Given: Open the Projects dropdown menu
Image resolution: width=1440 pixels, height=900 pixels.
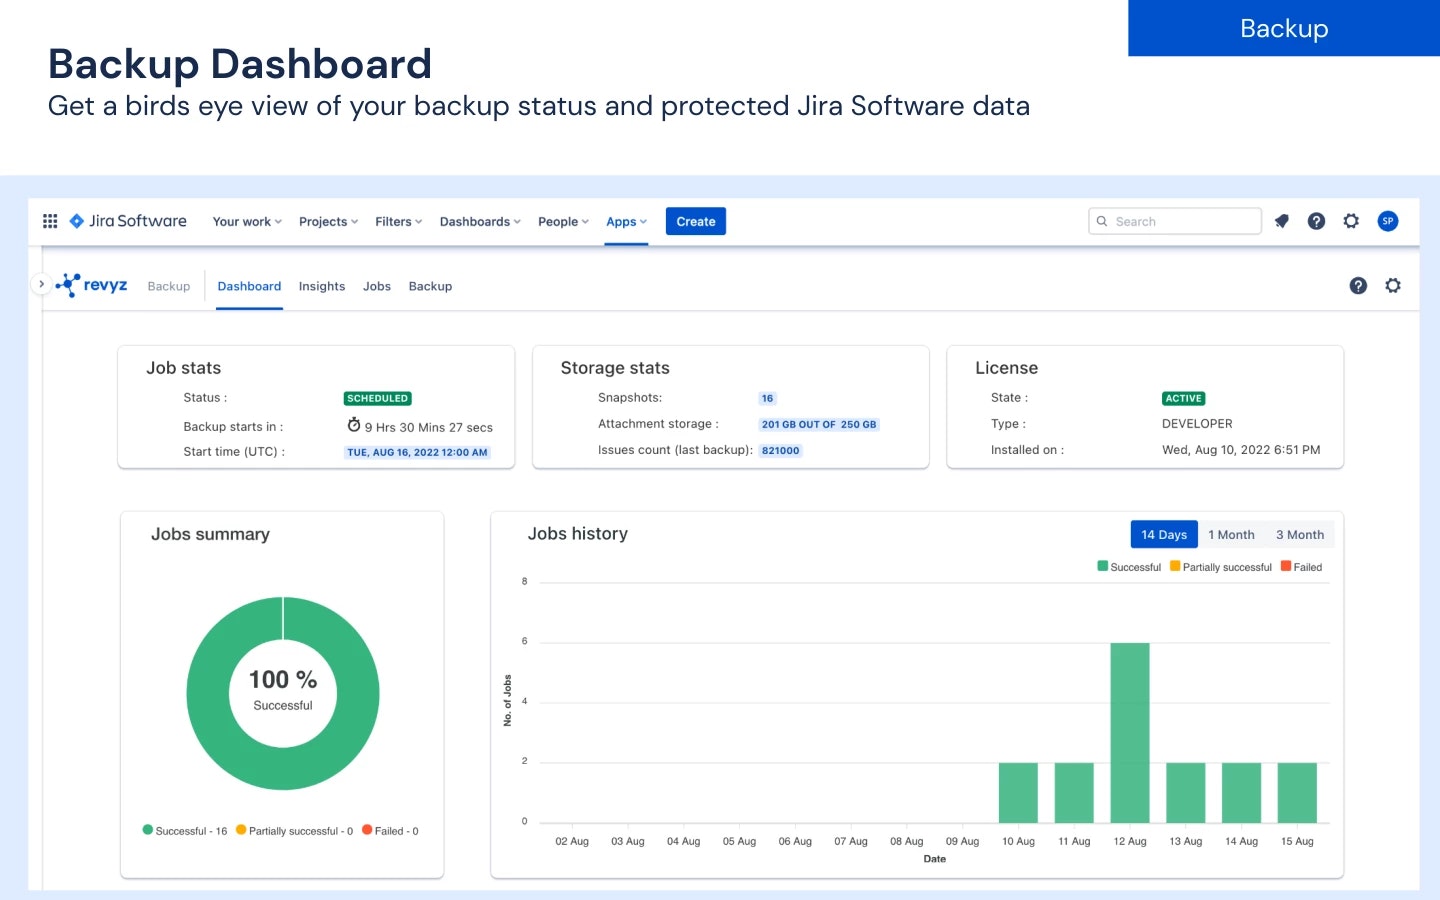Looking at the screenshot, I should (x=328, y=222).
